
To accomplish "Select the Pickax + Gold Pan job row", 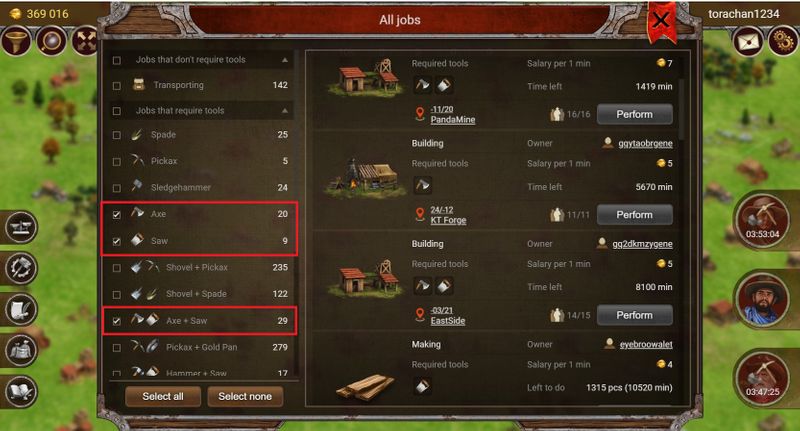I will pos(202,347).
